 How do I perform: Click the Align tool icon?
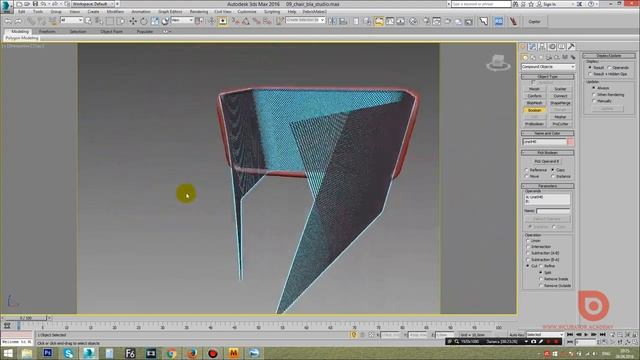coord(343,21)
